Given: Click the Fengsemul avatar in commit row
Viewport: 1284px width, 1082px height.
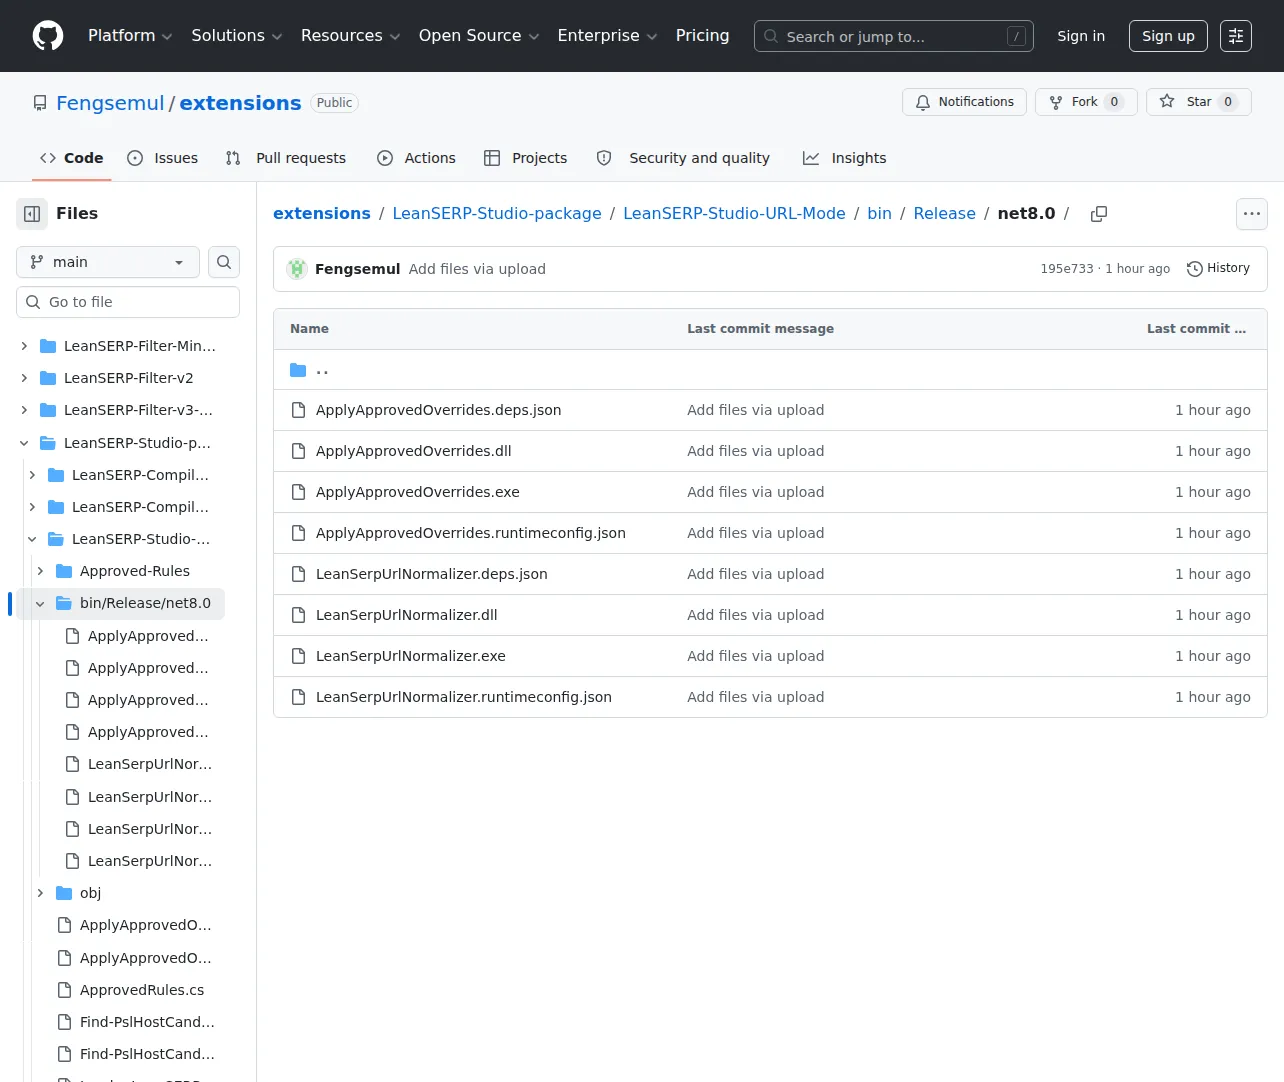Looking at the screenshot, I should 297,269.
